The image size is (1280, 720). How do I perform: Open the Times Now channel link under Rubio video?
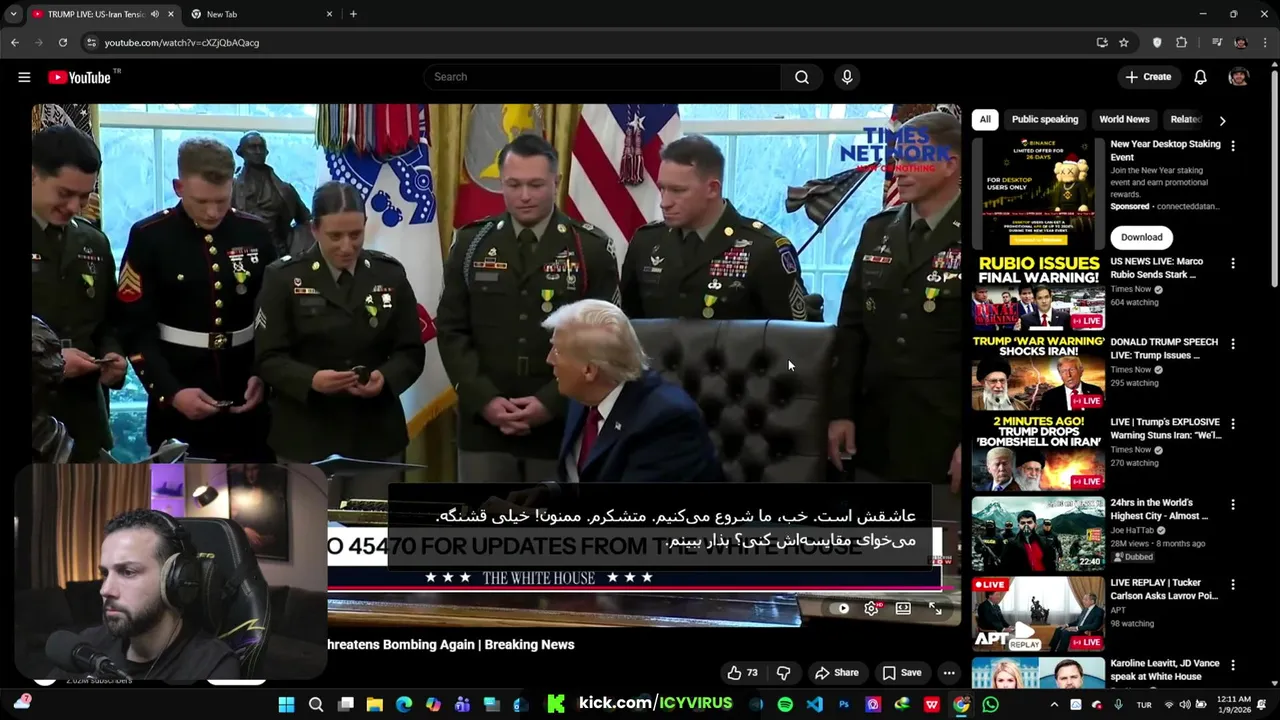click(1130, 289)
